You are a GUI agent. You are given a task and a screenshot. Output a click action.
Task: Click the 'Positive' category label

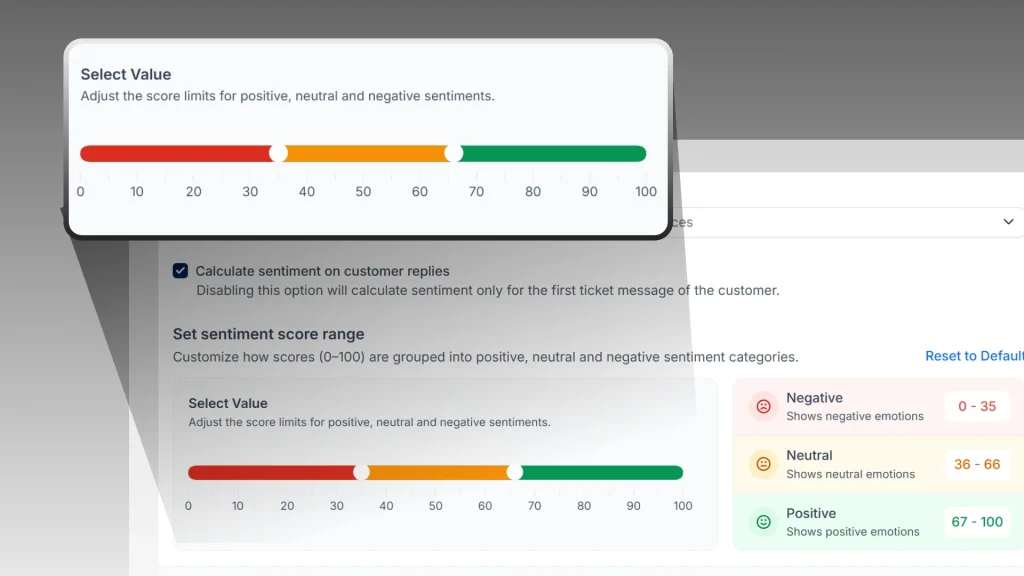pos(811,513)
